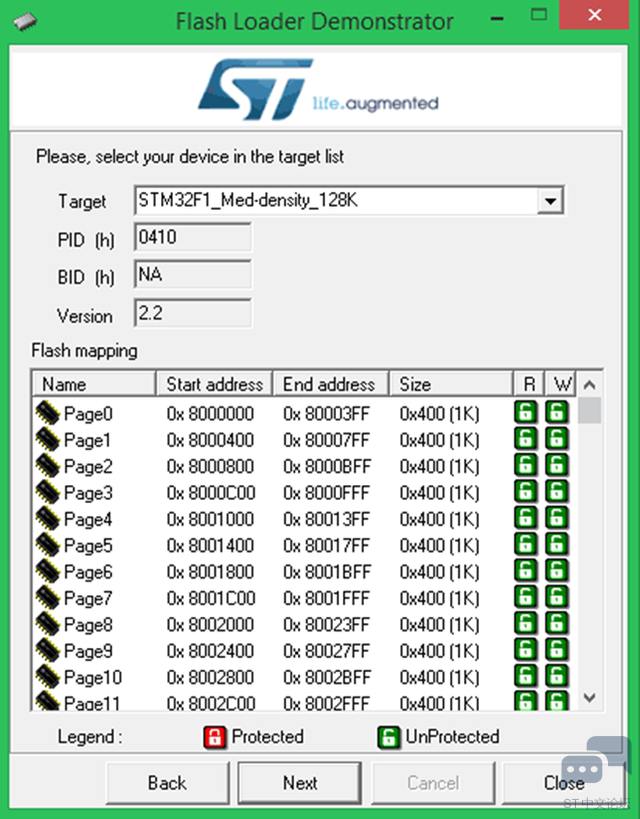640x819 pixels.
Task: Click Page9 write protection lock icon
Action: 557,649
